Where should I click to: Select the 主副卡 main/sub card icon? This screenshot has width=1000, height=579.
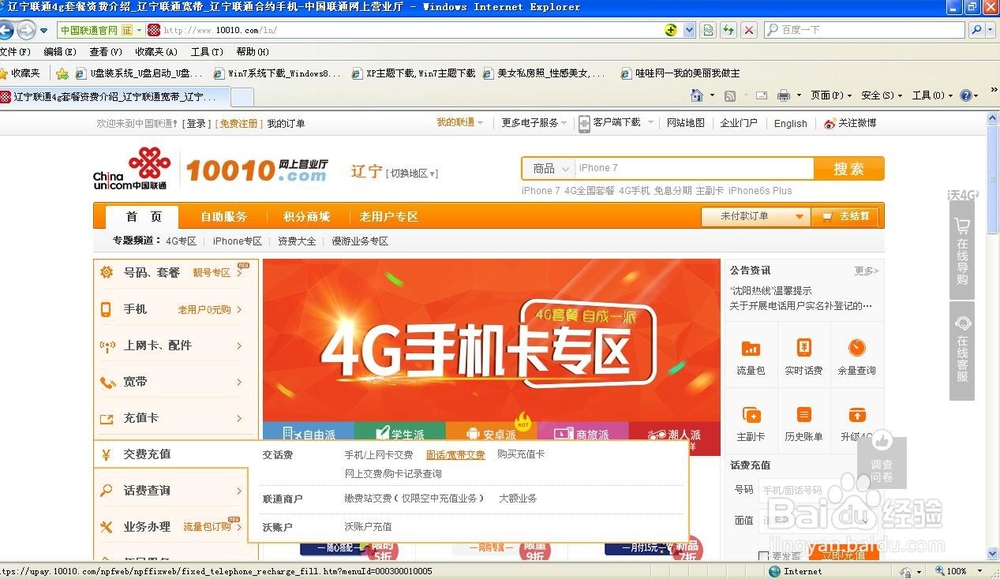point(750,420)
